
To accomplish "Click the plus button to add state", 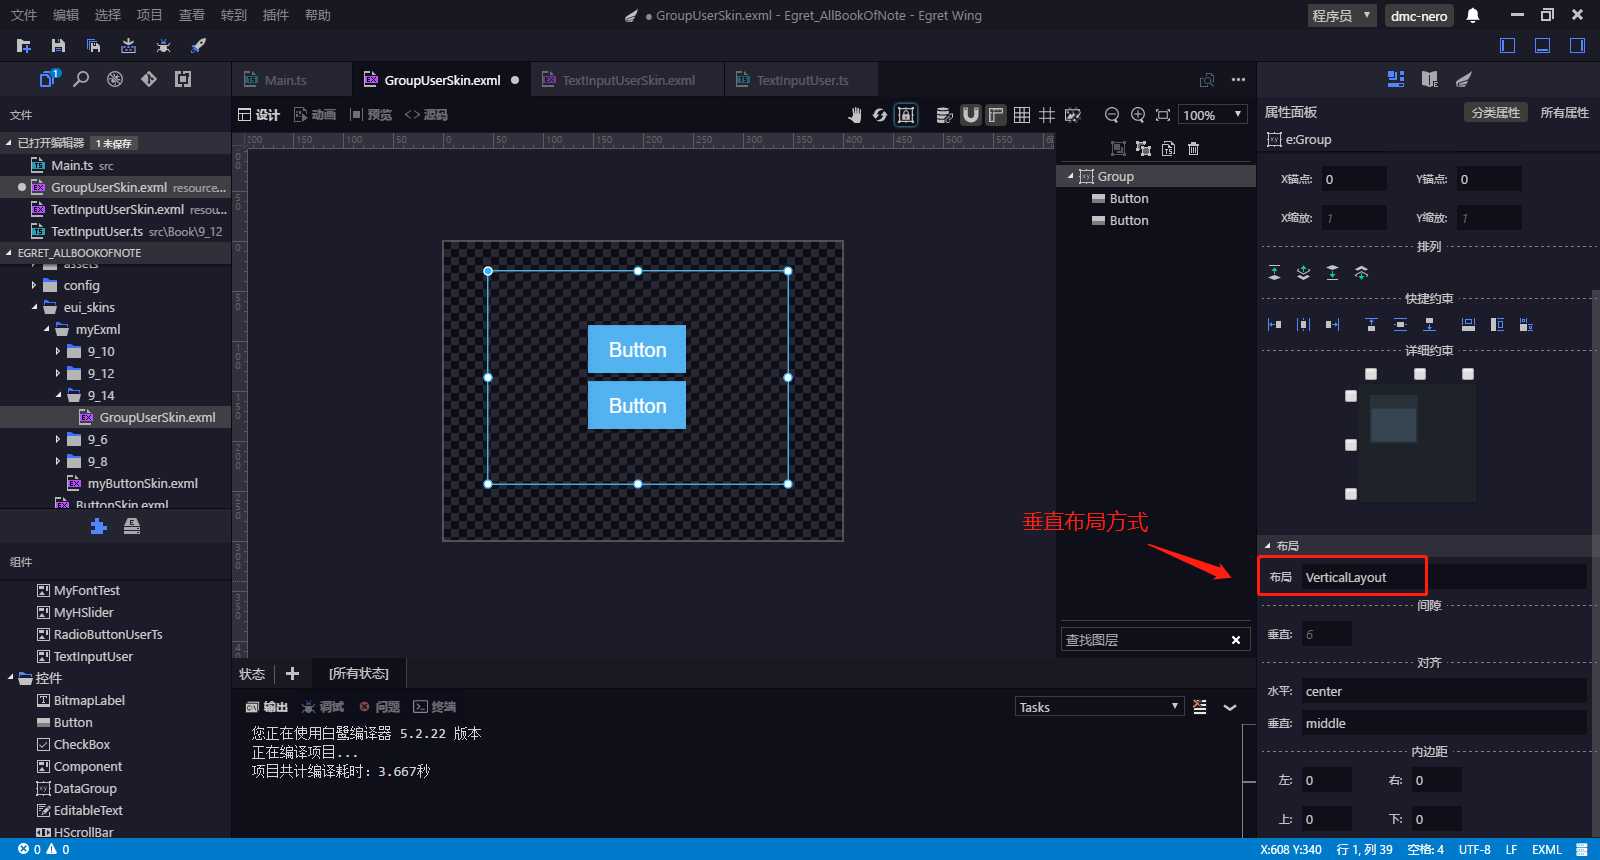I will pyautogui.click(x=293, y=674).
